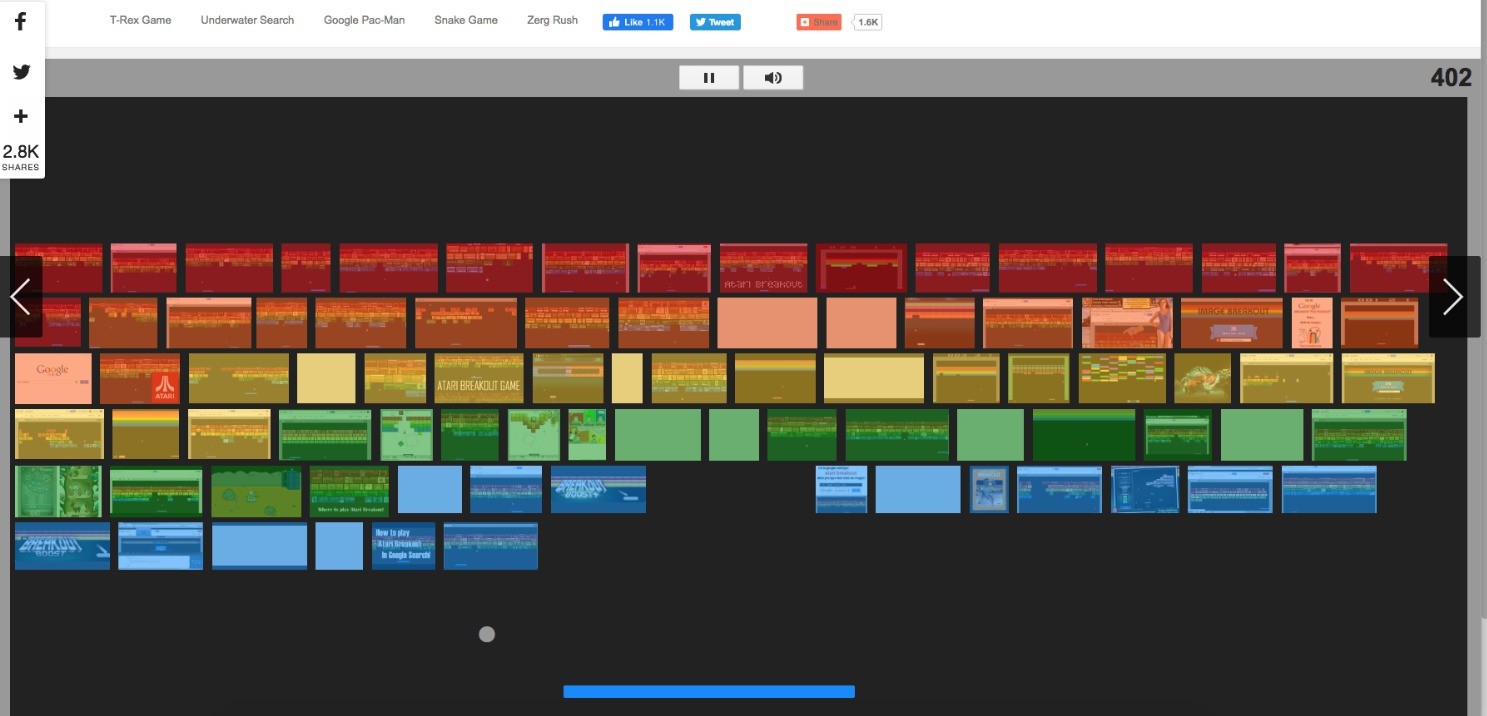Click the yellow brick with scattered multicolor blocks
The width and height of the screenshot is (1487, 716).
1122,378
